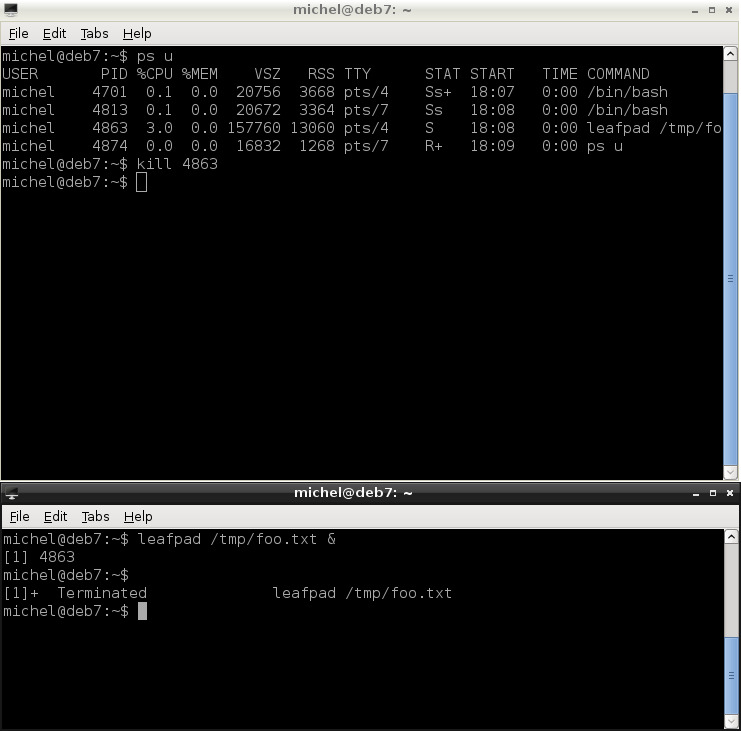Screen dimensions: 741x731
Task: Minimize the top terminal window
Action: [x=695, y=10]
